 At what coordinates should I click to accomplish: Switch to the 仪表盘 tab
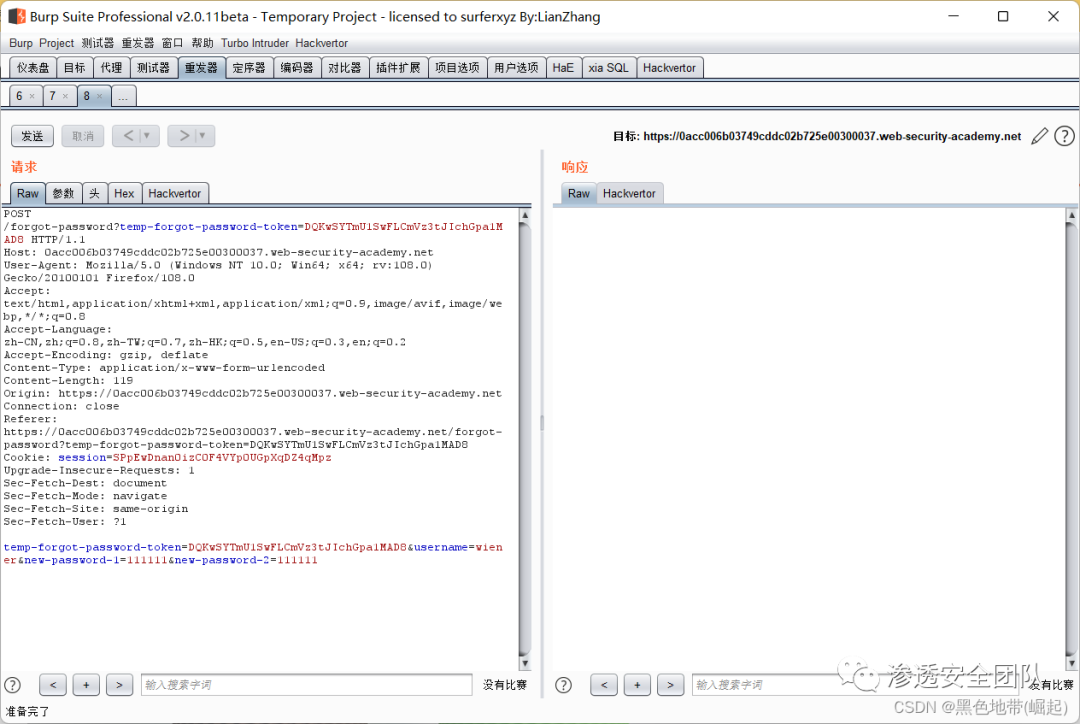pyautogui.click(x=33, y=68)
